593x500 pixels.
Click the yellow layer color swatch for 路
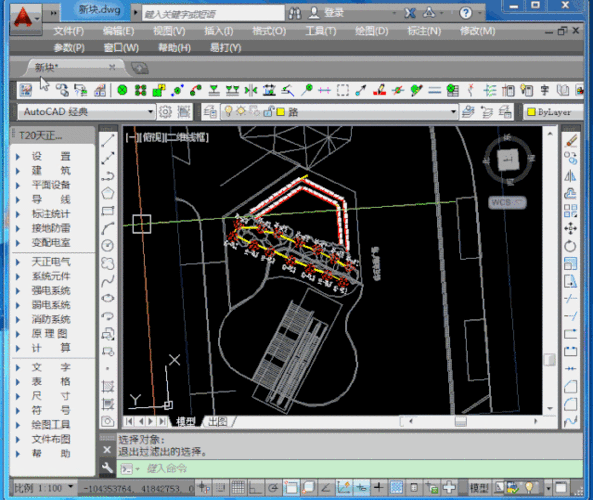click(x=281, y=112)
